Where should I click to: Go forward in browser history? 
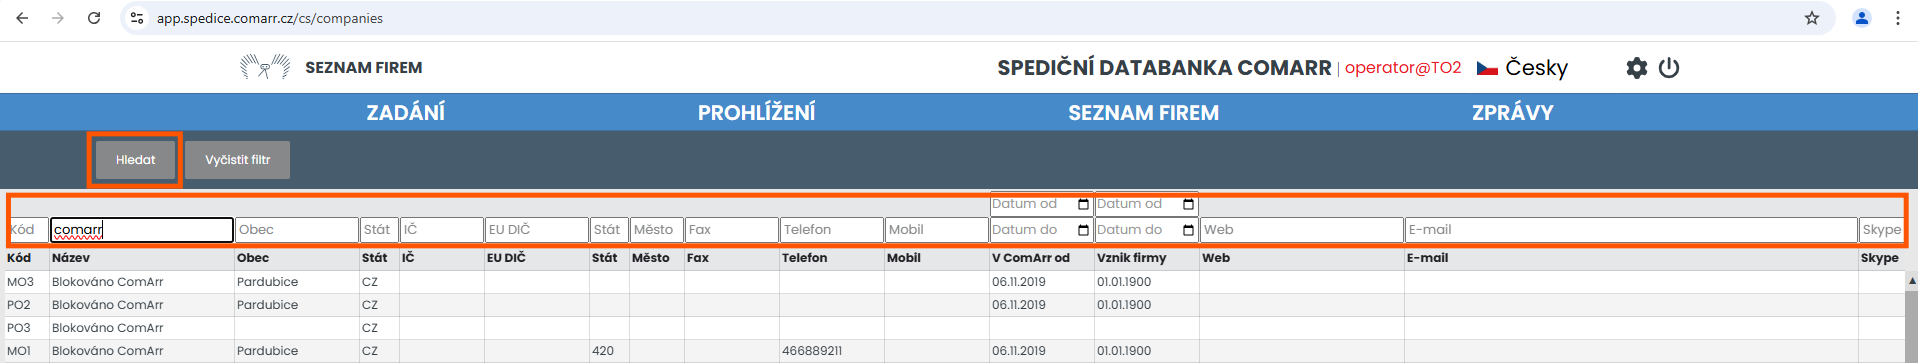[x=58, y=18]
